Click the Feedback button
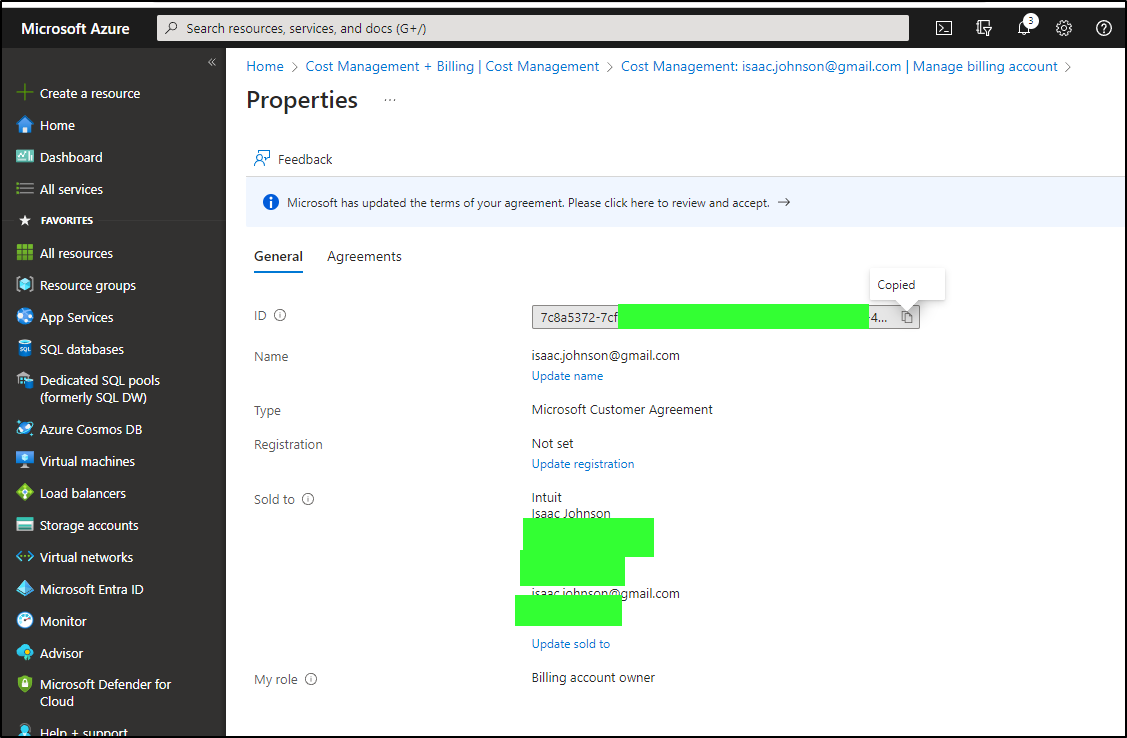The width and height of the screenshot is (1127, 738). tap(293, 159)
